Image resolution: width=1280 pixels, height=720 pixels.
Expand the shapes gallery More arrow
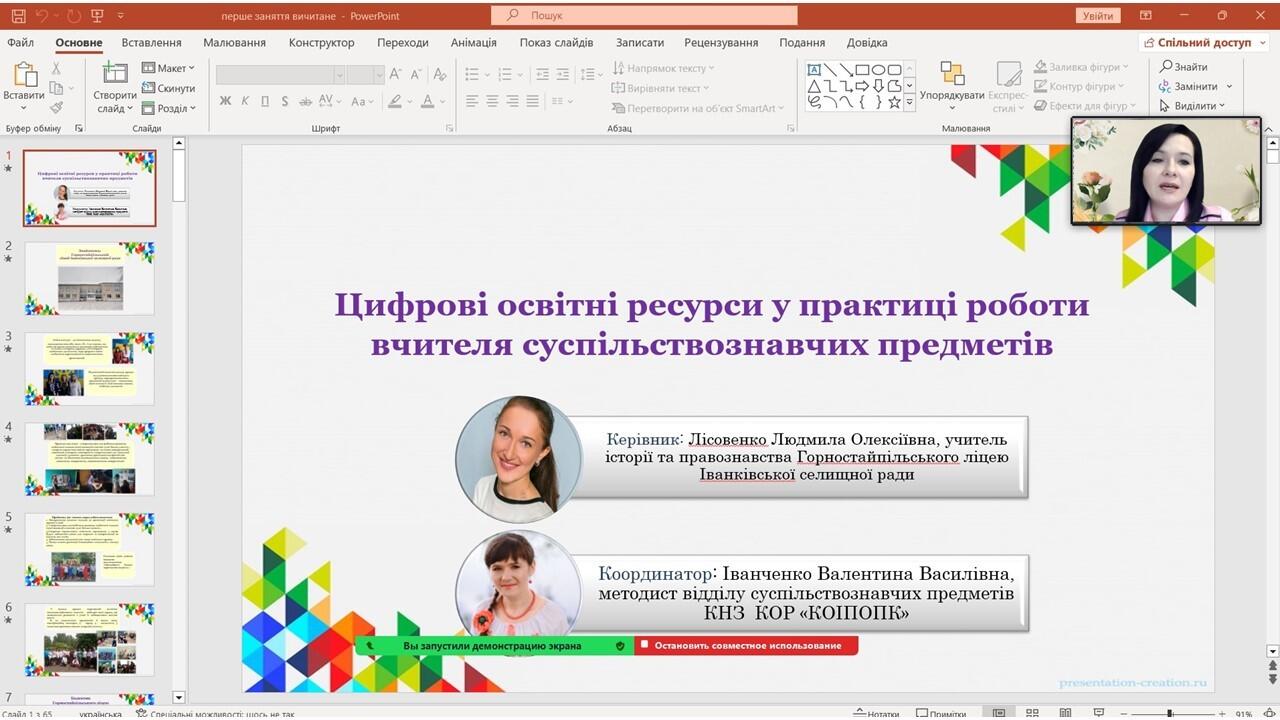pyautogui.click(x=909, y=102)
